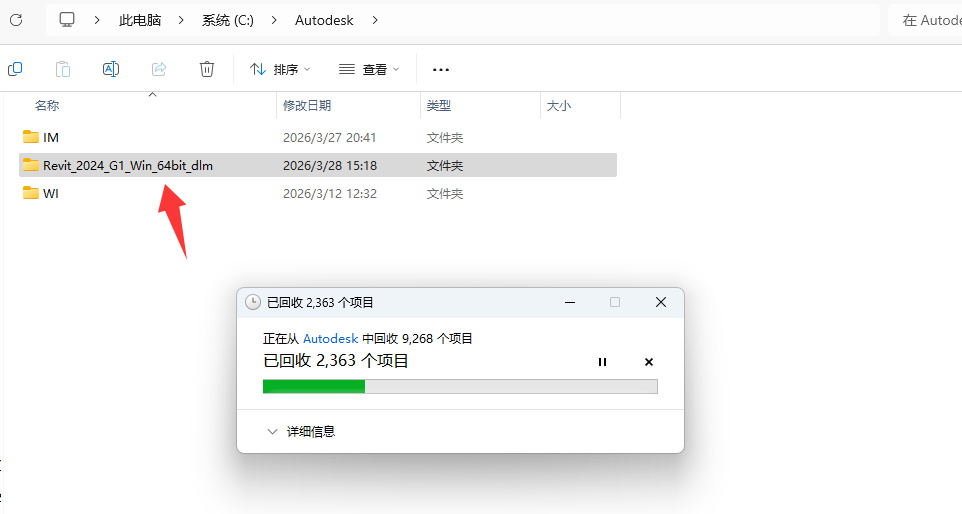Expand 详细信息 in the progress dialog
This screenshot has height=514, width=962.
coord(301,432)
